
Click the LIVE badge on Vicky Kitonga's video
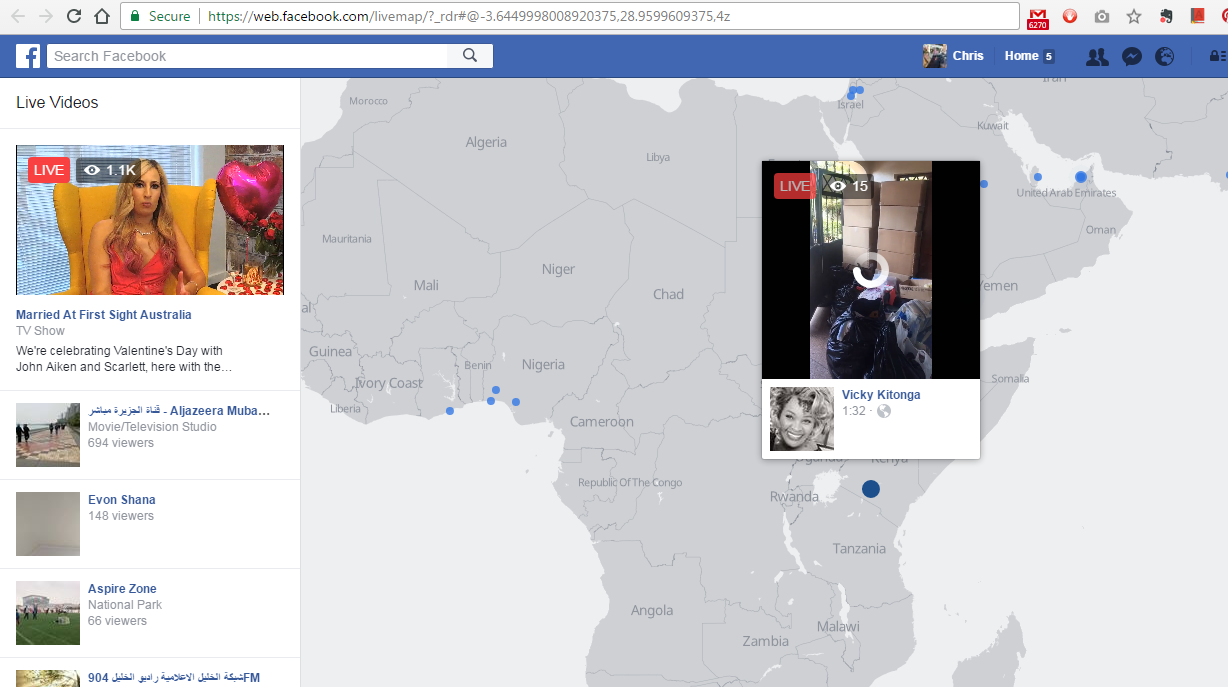coord(794,186)
